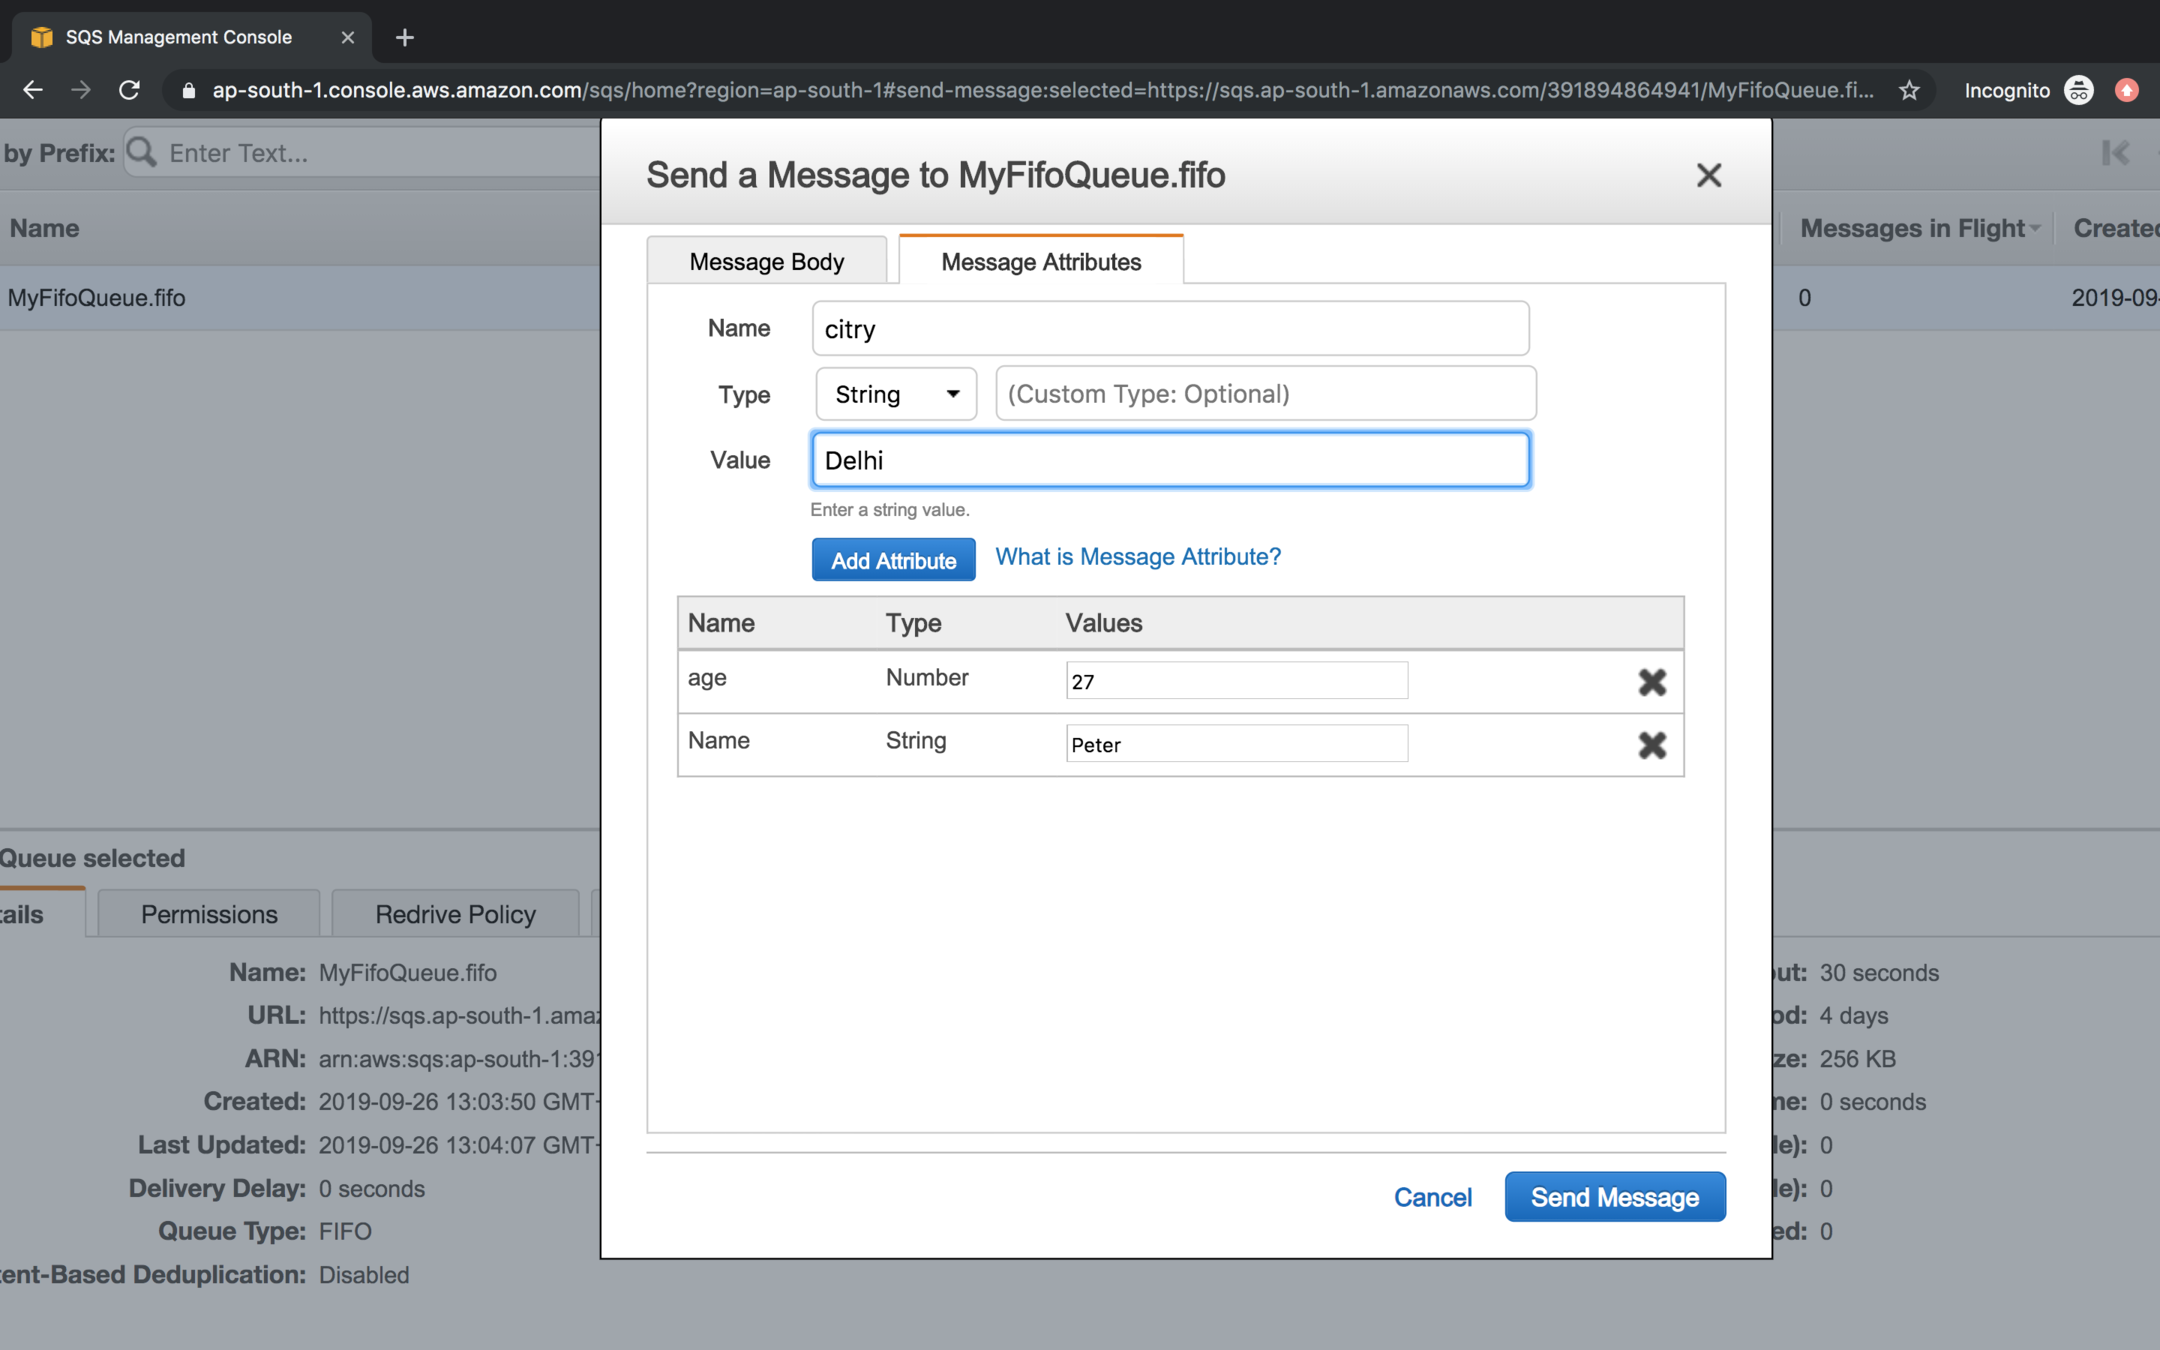Viewport: 2160px width, 1350px height.
Task: Cancel sending the message
Action: (x=1432, y=1197)
